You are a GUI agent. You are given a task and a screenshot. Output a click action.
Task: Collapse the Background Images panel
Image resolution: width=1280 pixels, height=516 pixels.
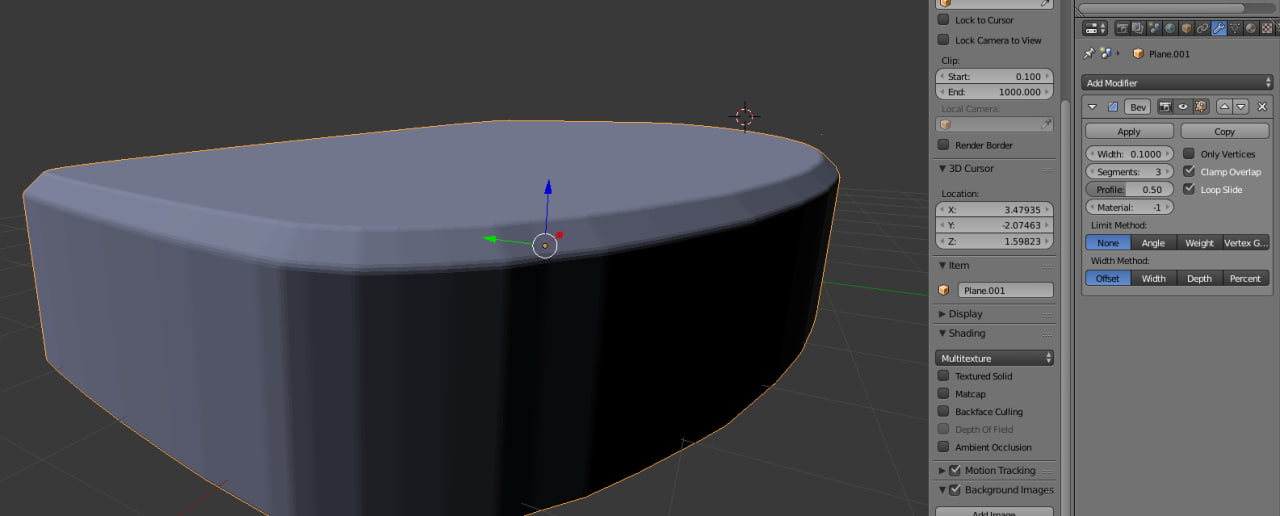(942, 490)
